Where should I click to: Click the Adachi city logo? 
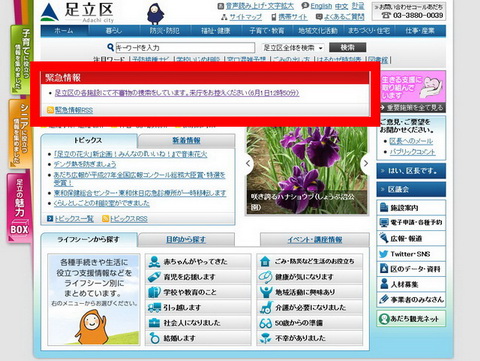tap(77, 13)
